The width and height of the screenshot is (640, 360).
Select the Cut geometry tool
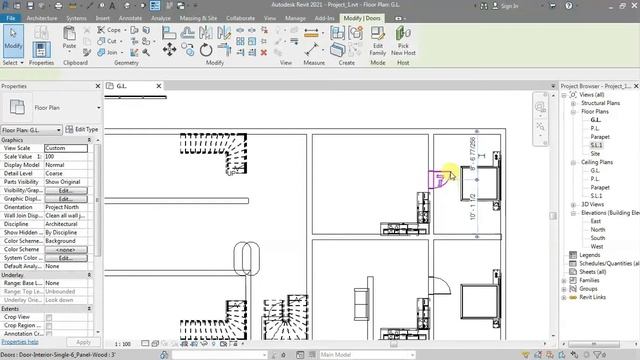click(x=107, y=41)
